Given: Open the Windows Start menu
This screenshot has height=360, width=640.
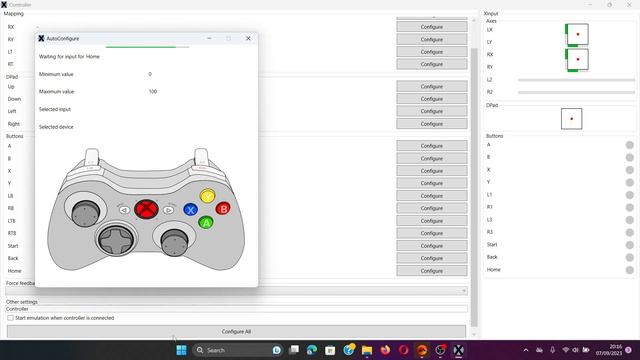Looking at the screenshot, I should 181,350.
